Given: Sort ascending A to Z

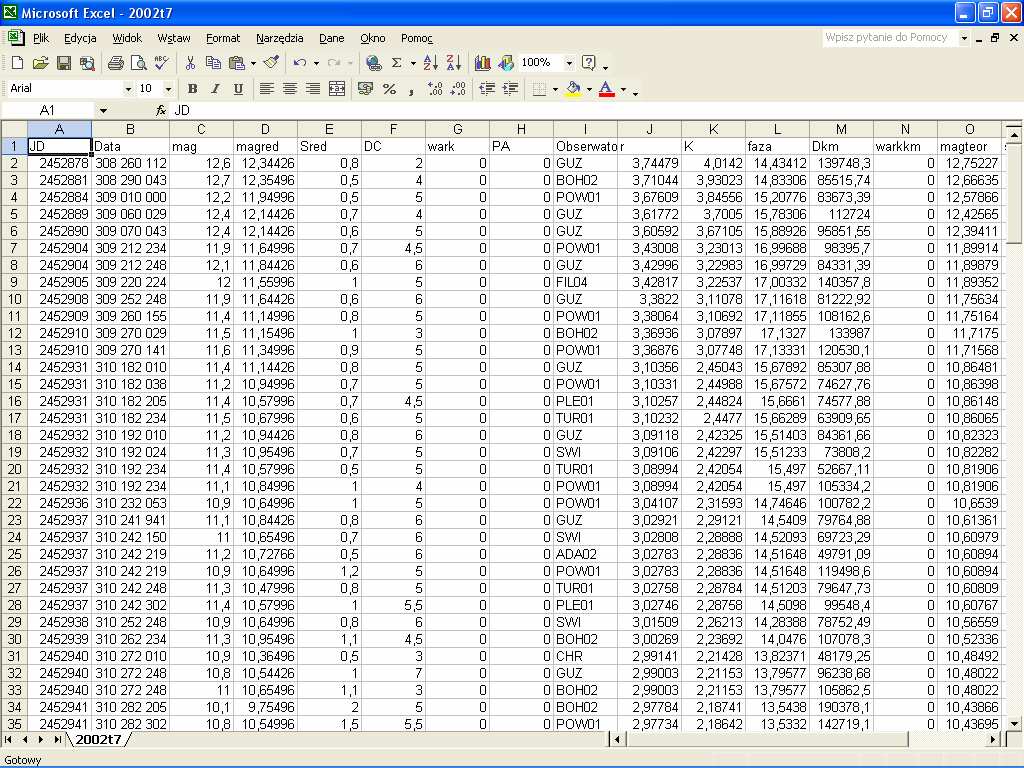Looking at the screenshot, I should click(x=430, y=63).
